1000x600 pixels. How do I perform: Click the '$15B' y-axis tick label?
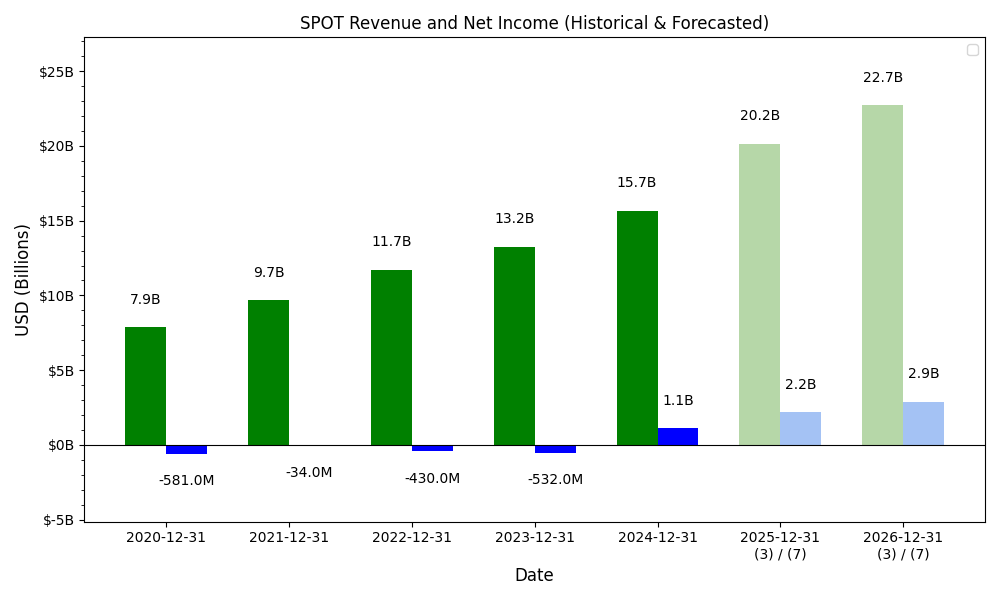click(x=57, y=221)
